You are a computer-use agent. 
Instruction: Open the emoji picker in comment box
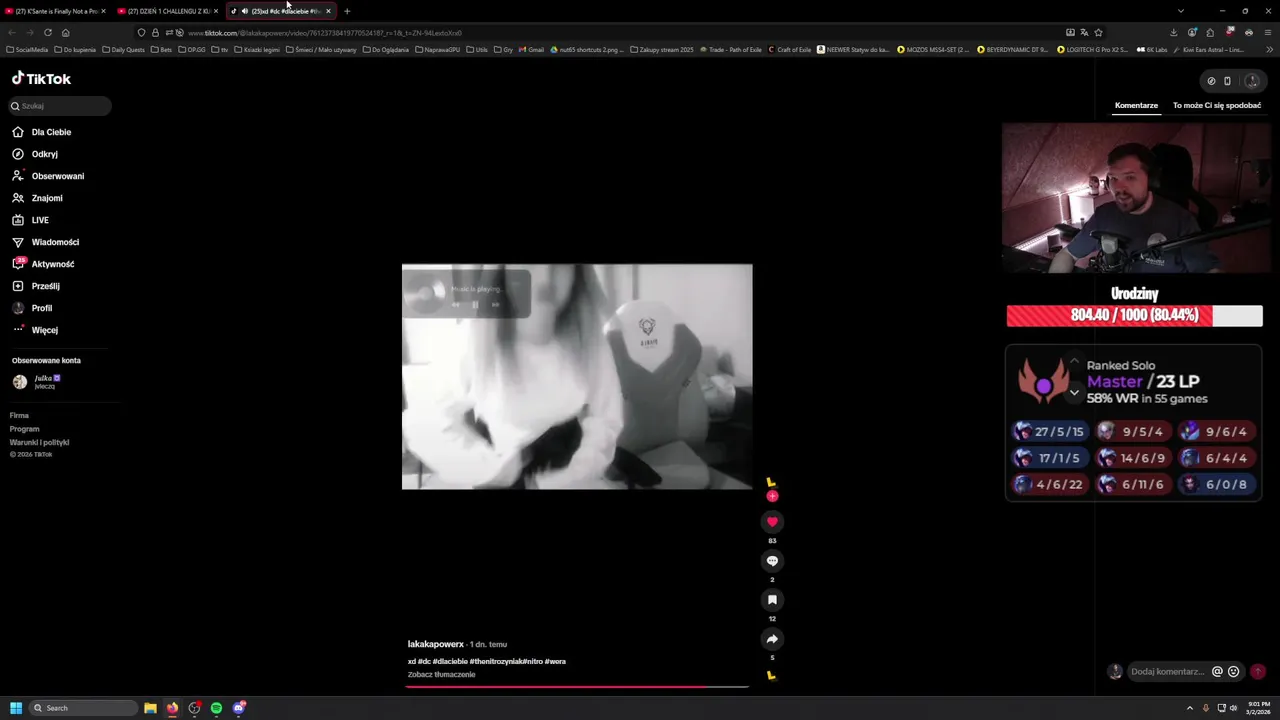click(1233, 672)
